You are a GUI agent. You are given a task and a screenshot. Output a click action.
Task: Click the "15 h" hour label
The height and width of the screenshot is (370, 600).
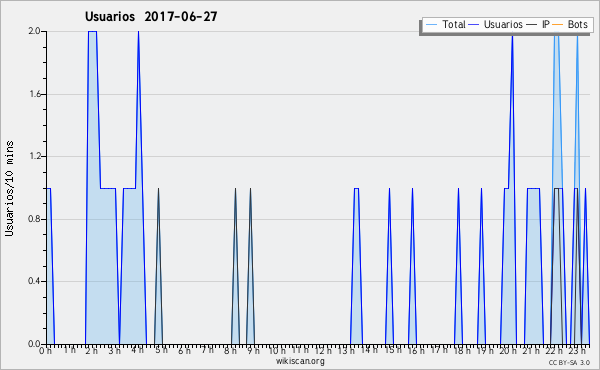pyautogui.click(x=393, y=350)
